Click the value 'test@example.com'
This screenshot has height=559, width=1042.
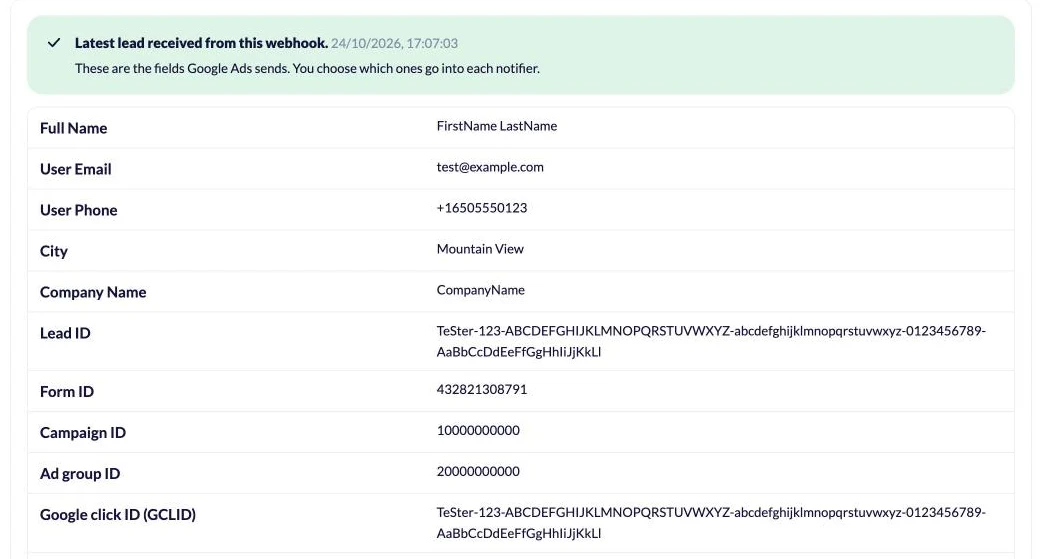[490, 168]
